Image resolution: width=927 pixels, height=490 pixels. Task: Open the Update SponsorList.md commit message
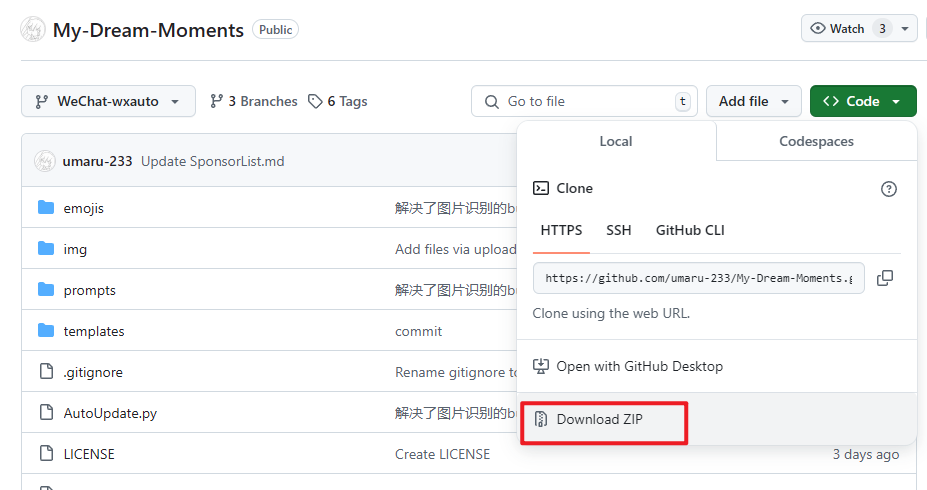point(212,161)
